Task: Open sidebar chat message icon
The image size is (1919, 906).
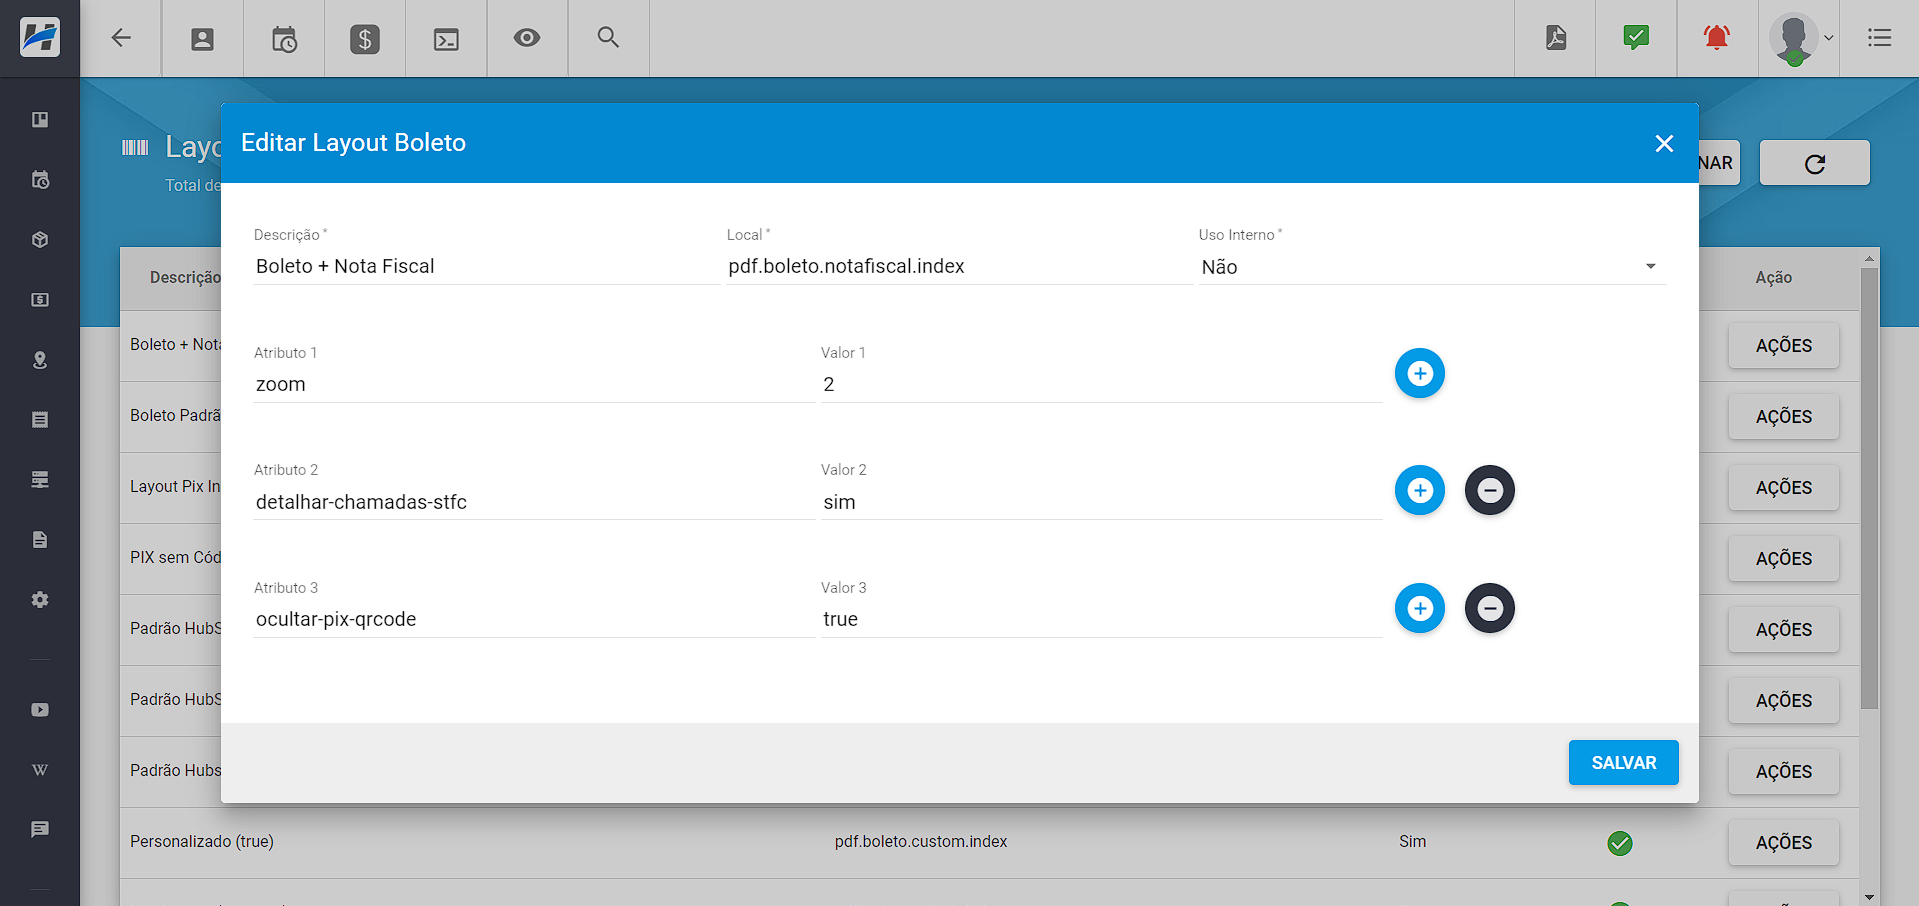Action: [40, 830]
